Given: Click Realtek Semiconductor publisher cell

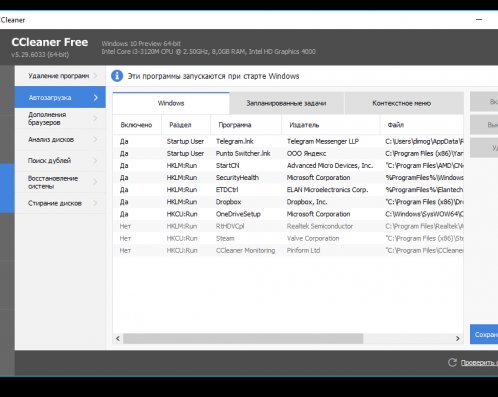Looking at the screenshot, I should [320, 226].
